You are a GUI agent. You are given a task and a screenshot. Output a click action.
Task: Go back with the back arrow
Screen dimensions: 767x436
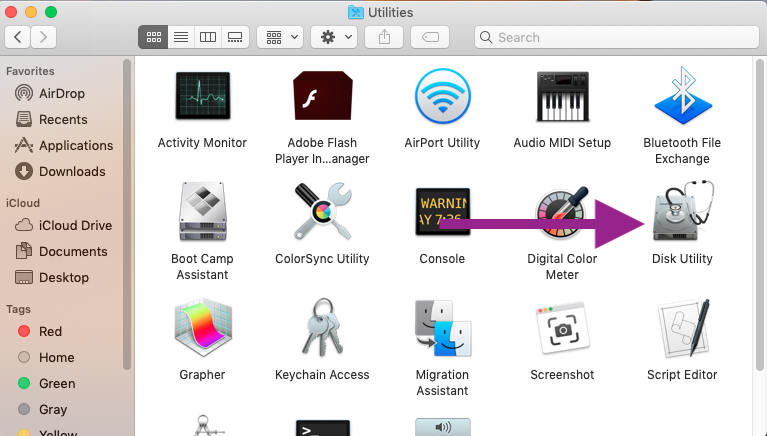18,37
